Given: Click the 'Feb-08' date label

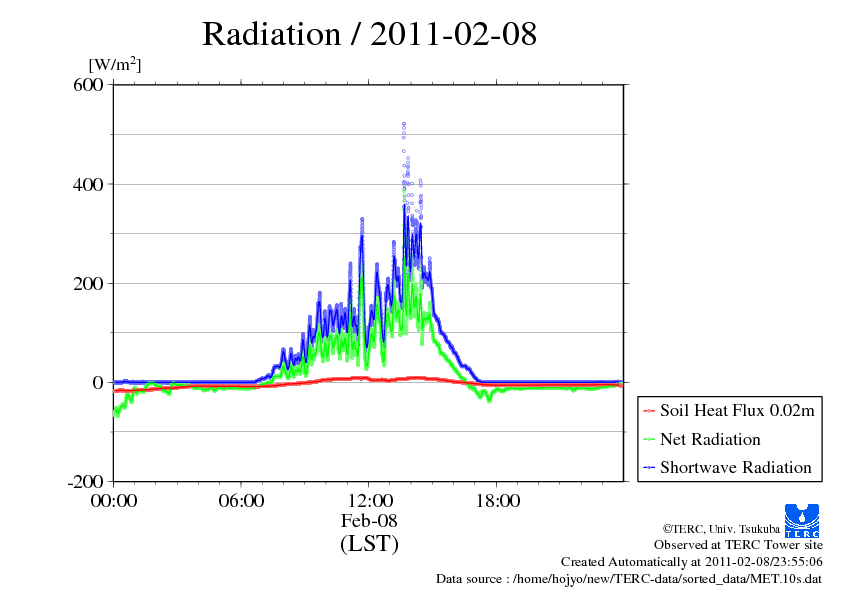Looking at the screenshot, I should point(369,521).
